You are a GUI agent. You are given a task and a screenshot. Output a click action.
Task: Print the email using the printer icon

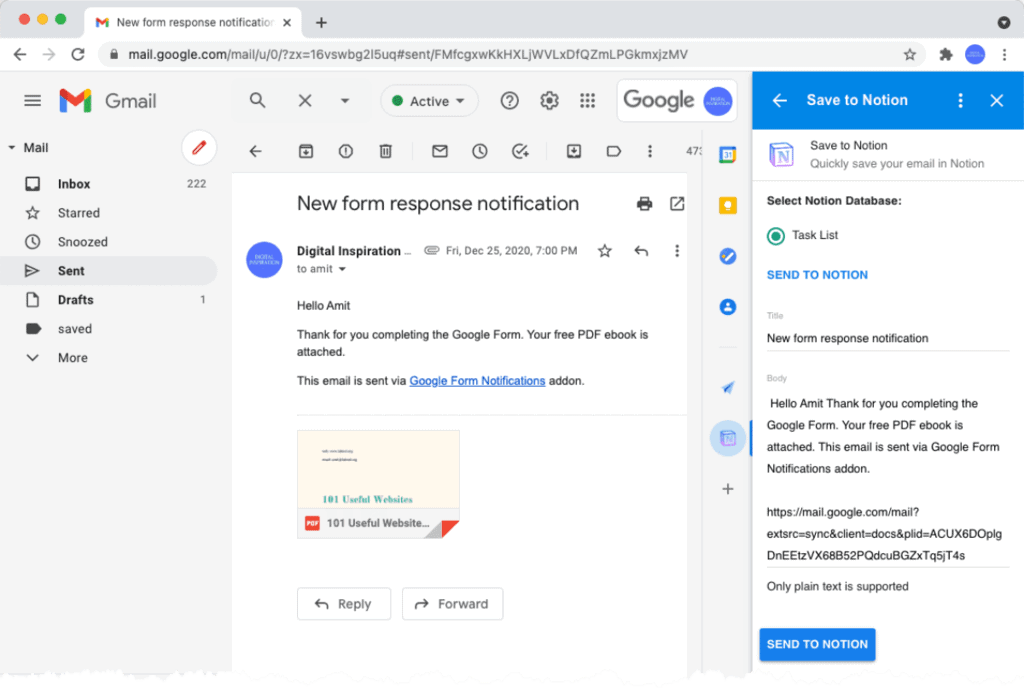(645, 204)
